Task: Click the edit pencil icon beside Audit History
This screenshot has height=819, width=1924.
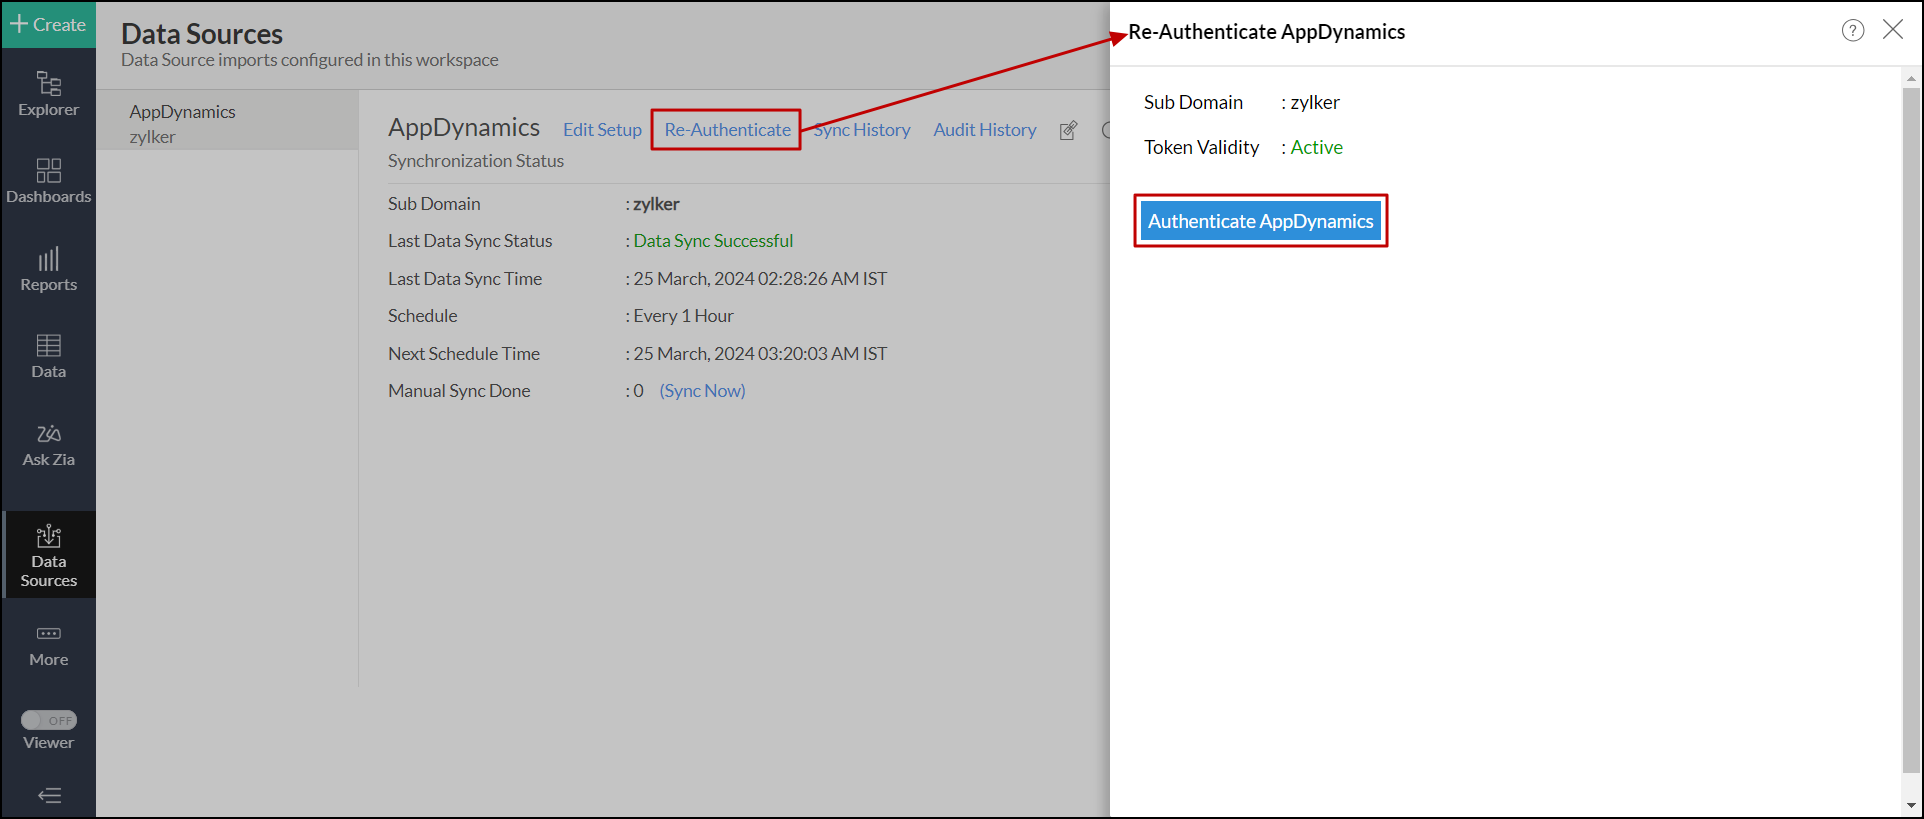Action: coord(1068,130)
